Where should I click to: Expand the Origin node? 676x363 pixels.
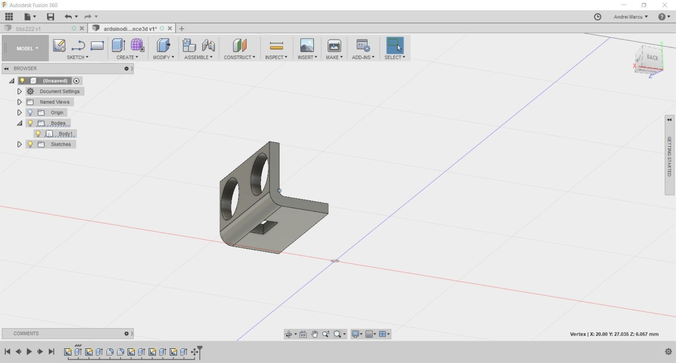pos(19,113)
